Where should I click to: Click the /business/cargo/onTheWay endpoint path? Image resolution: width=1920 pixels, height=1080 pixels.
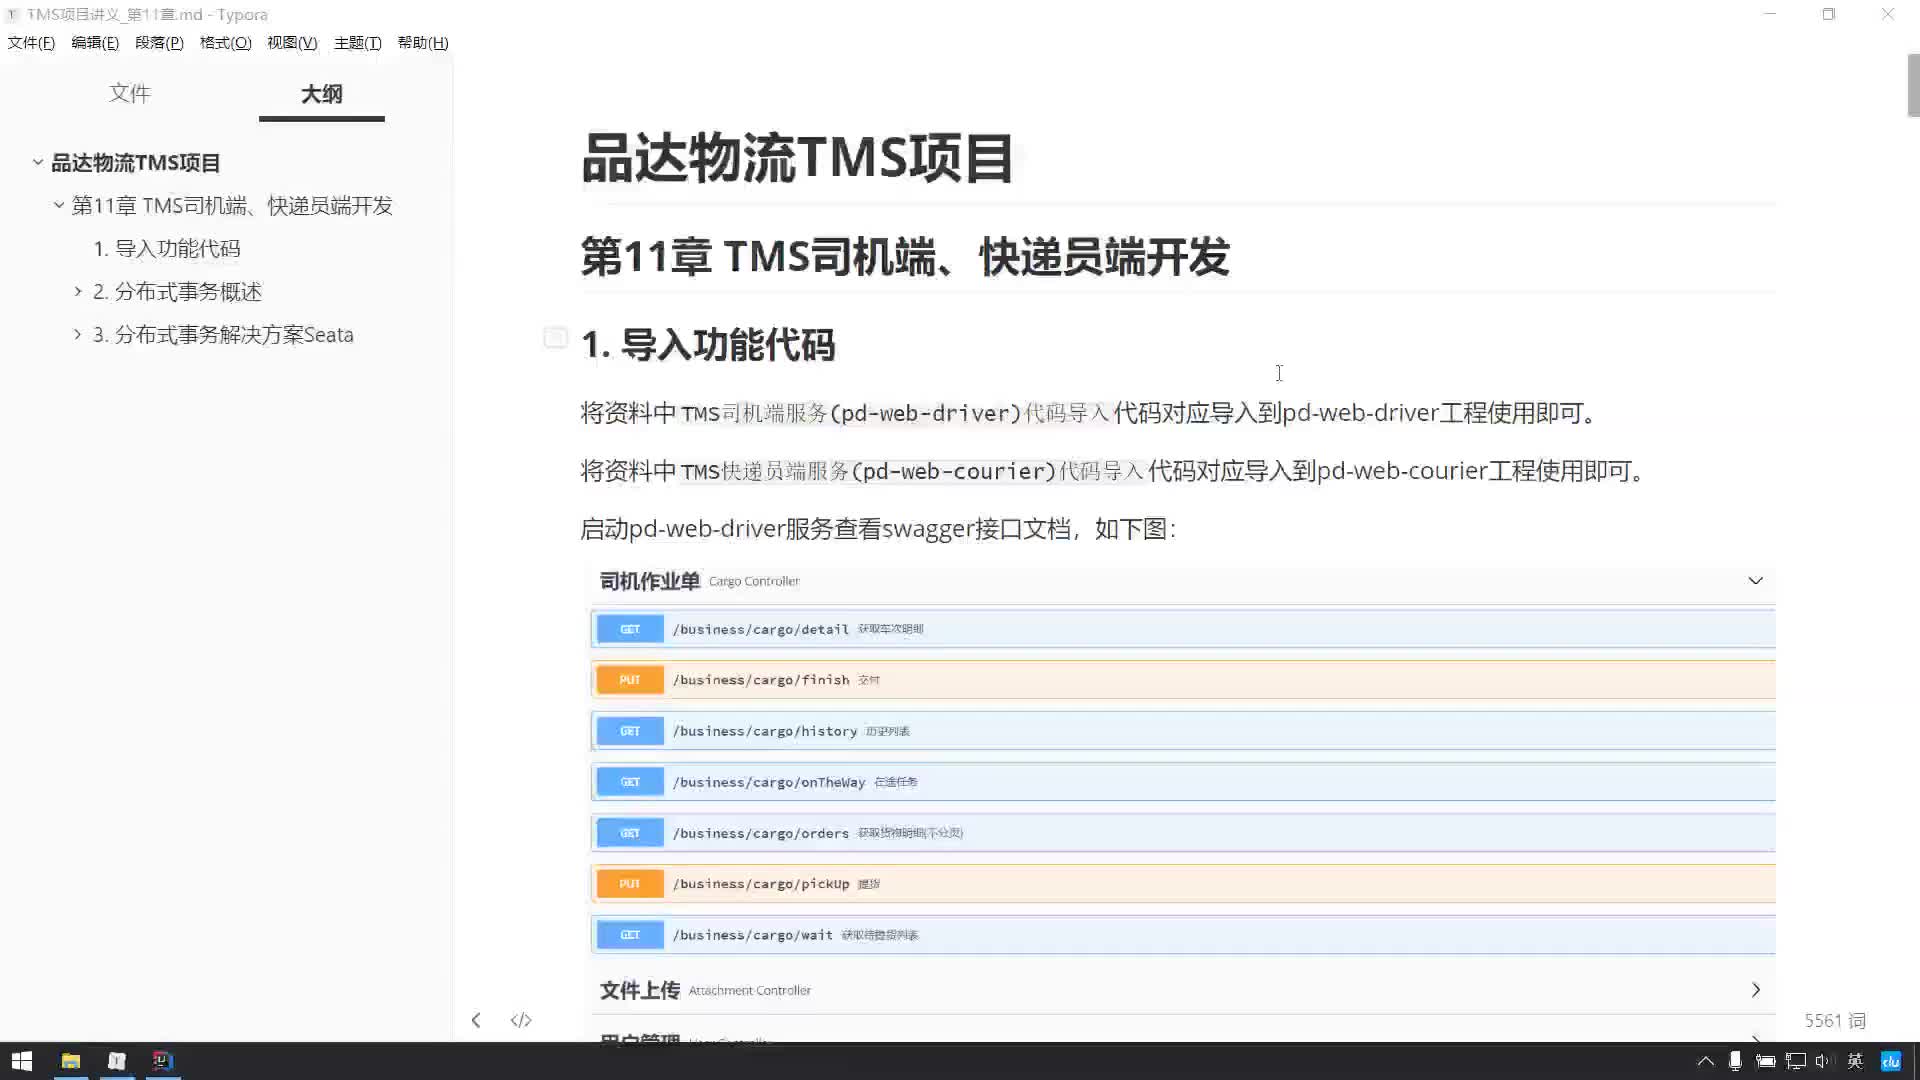(769, 782)
